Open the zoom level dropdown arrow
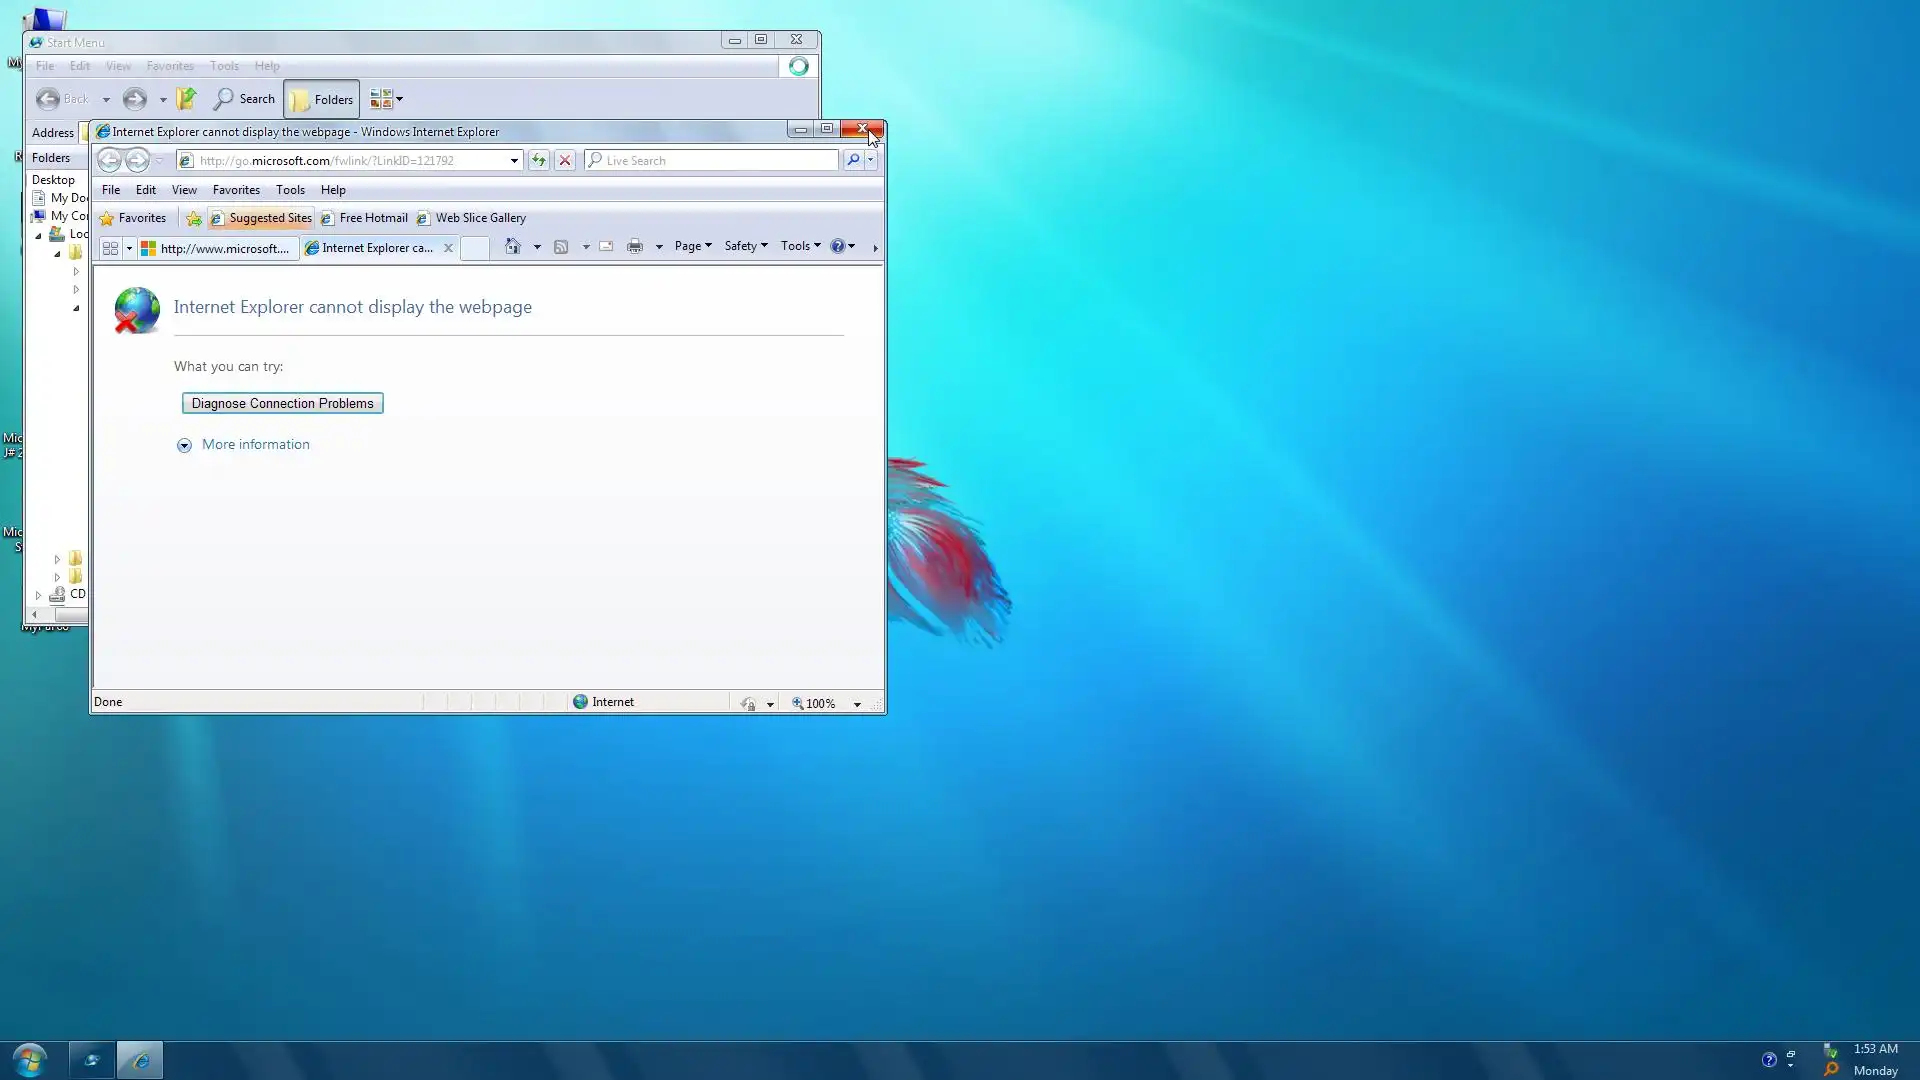This screenshot has width=1920, height=1080. click(857, 704)
